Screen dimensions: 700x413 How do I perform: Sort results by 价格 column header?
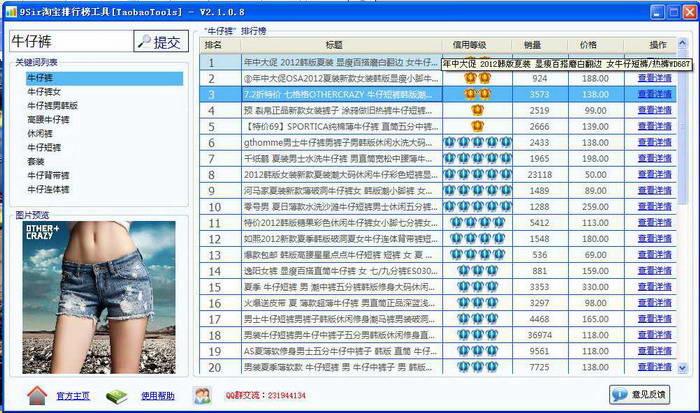[588, 45]
